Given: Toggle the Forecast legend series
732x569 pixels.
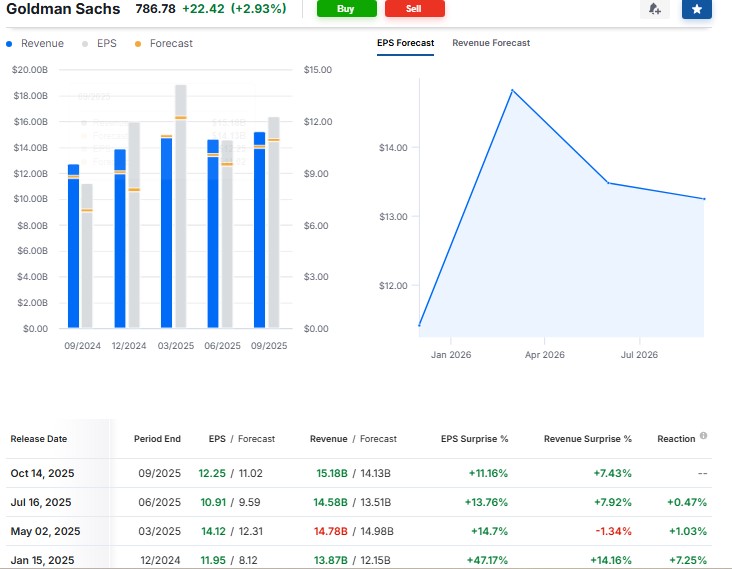Looking at the screenshot, I should pyautogui.click(x=163, y=44).
